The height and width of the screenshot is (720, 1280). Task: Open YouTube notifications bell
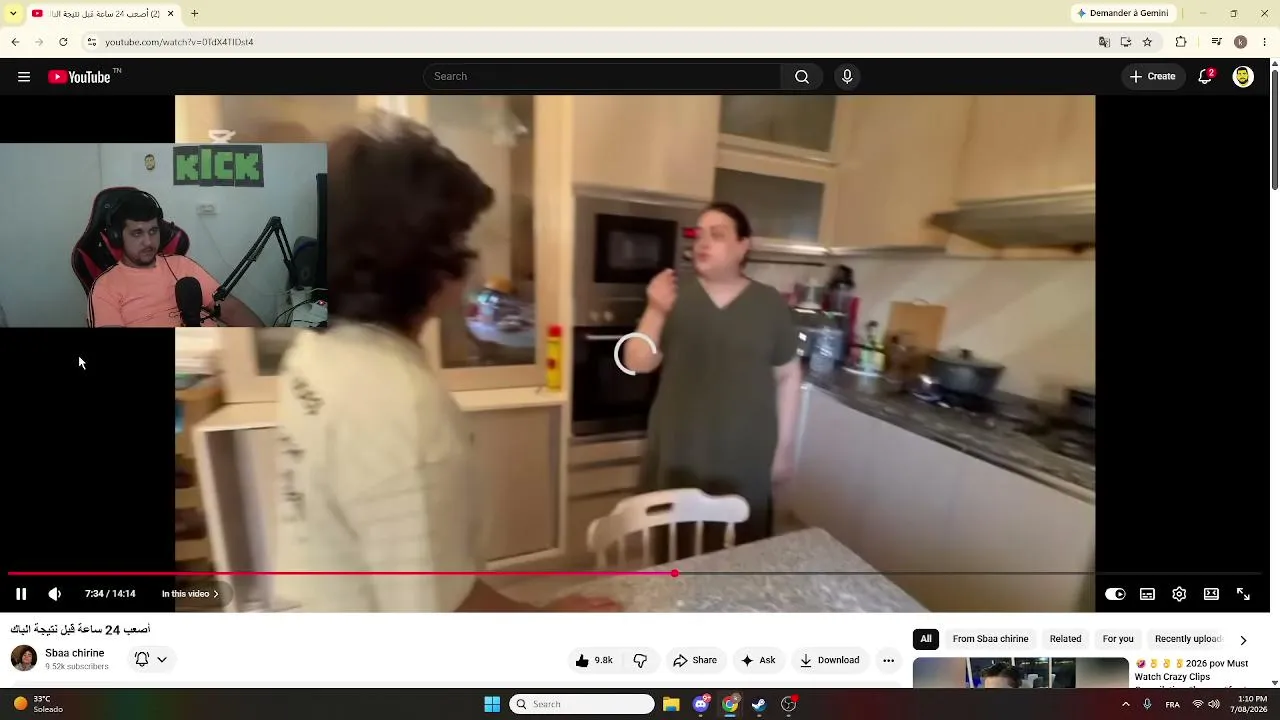pos(1206,77)
